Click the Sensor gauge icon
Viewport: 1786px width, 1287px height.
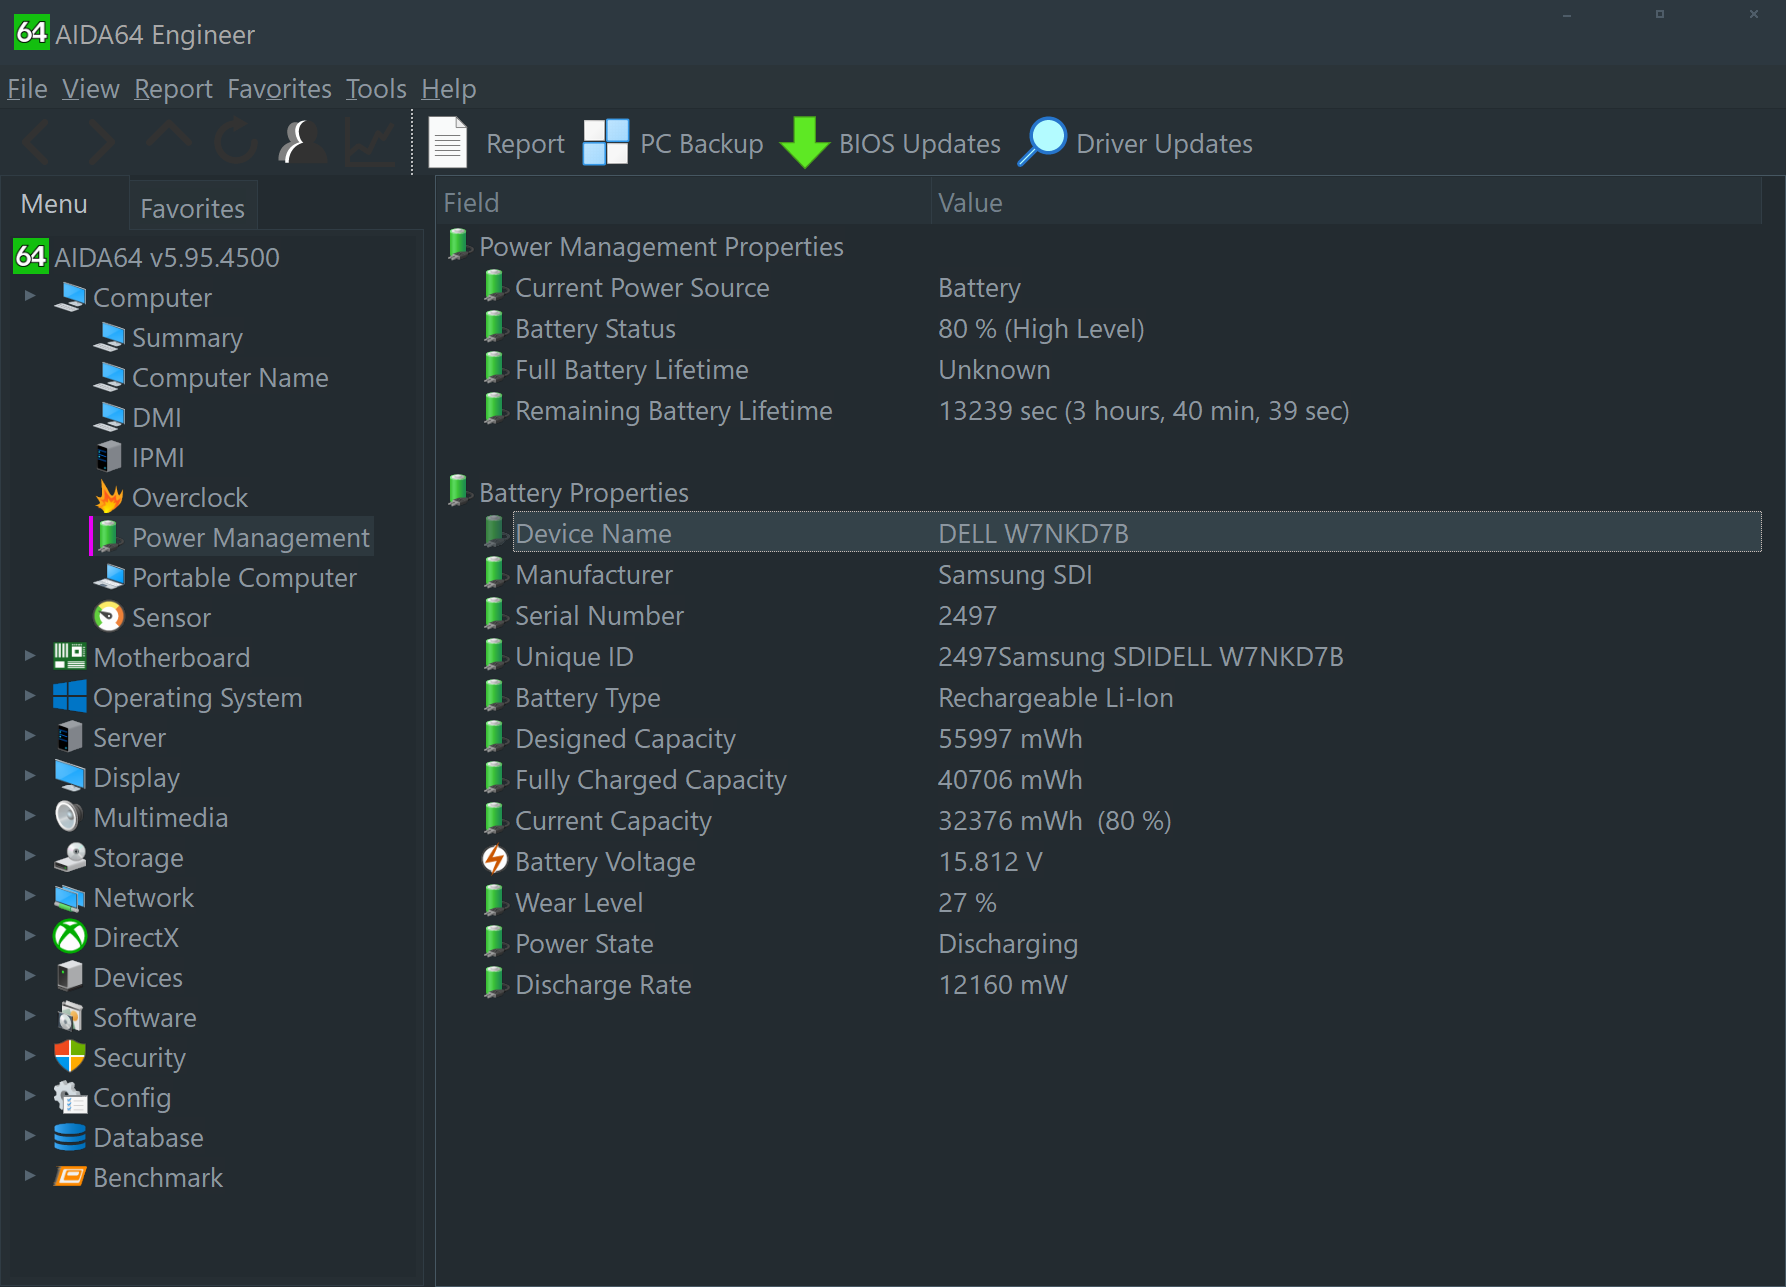tap(109, 617)
